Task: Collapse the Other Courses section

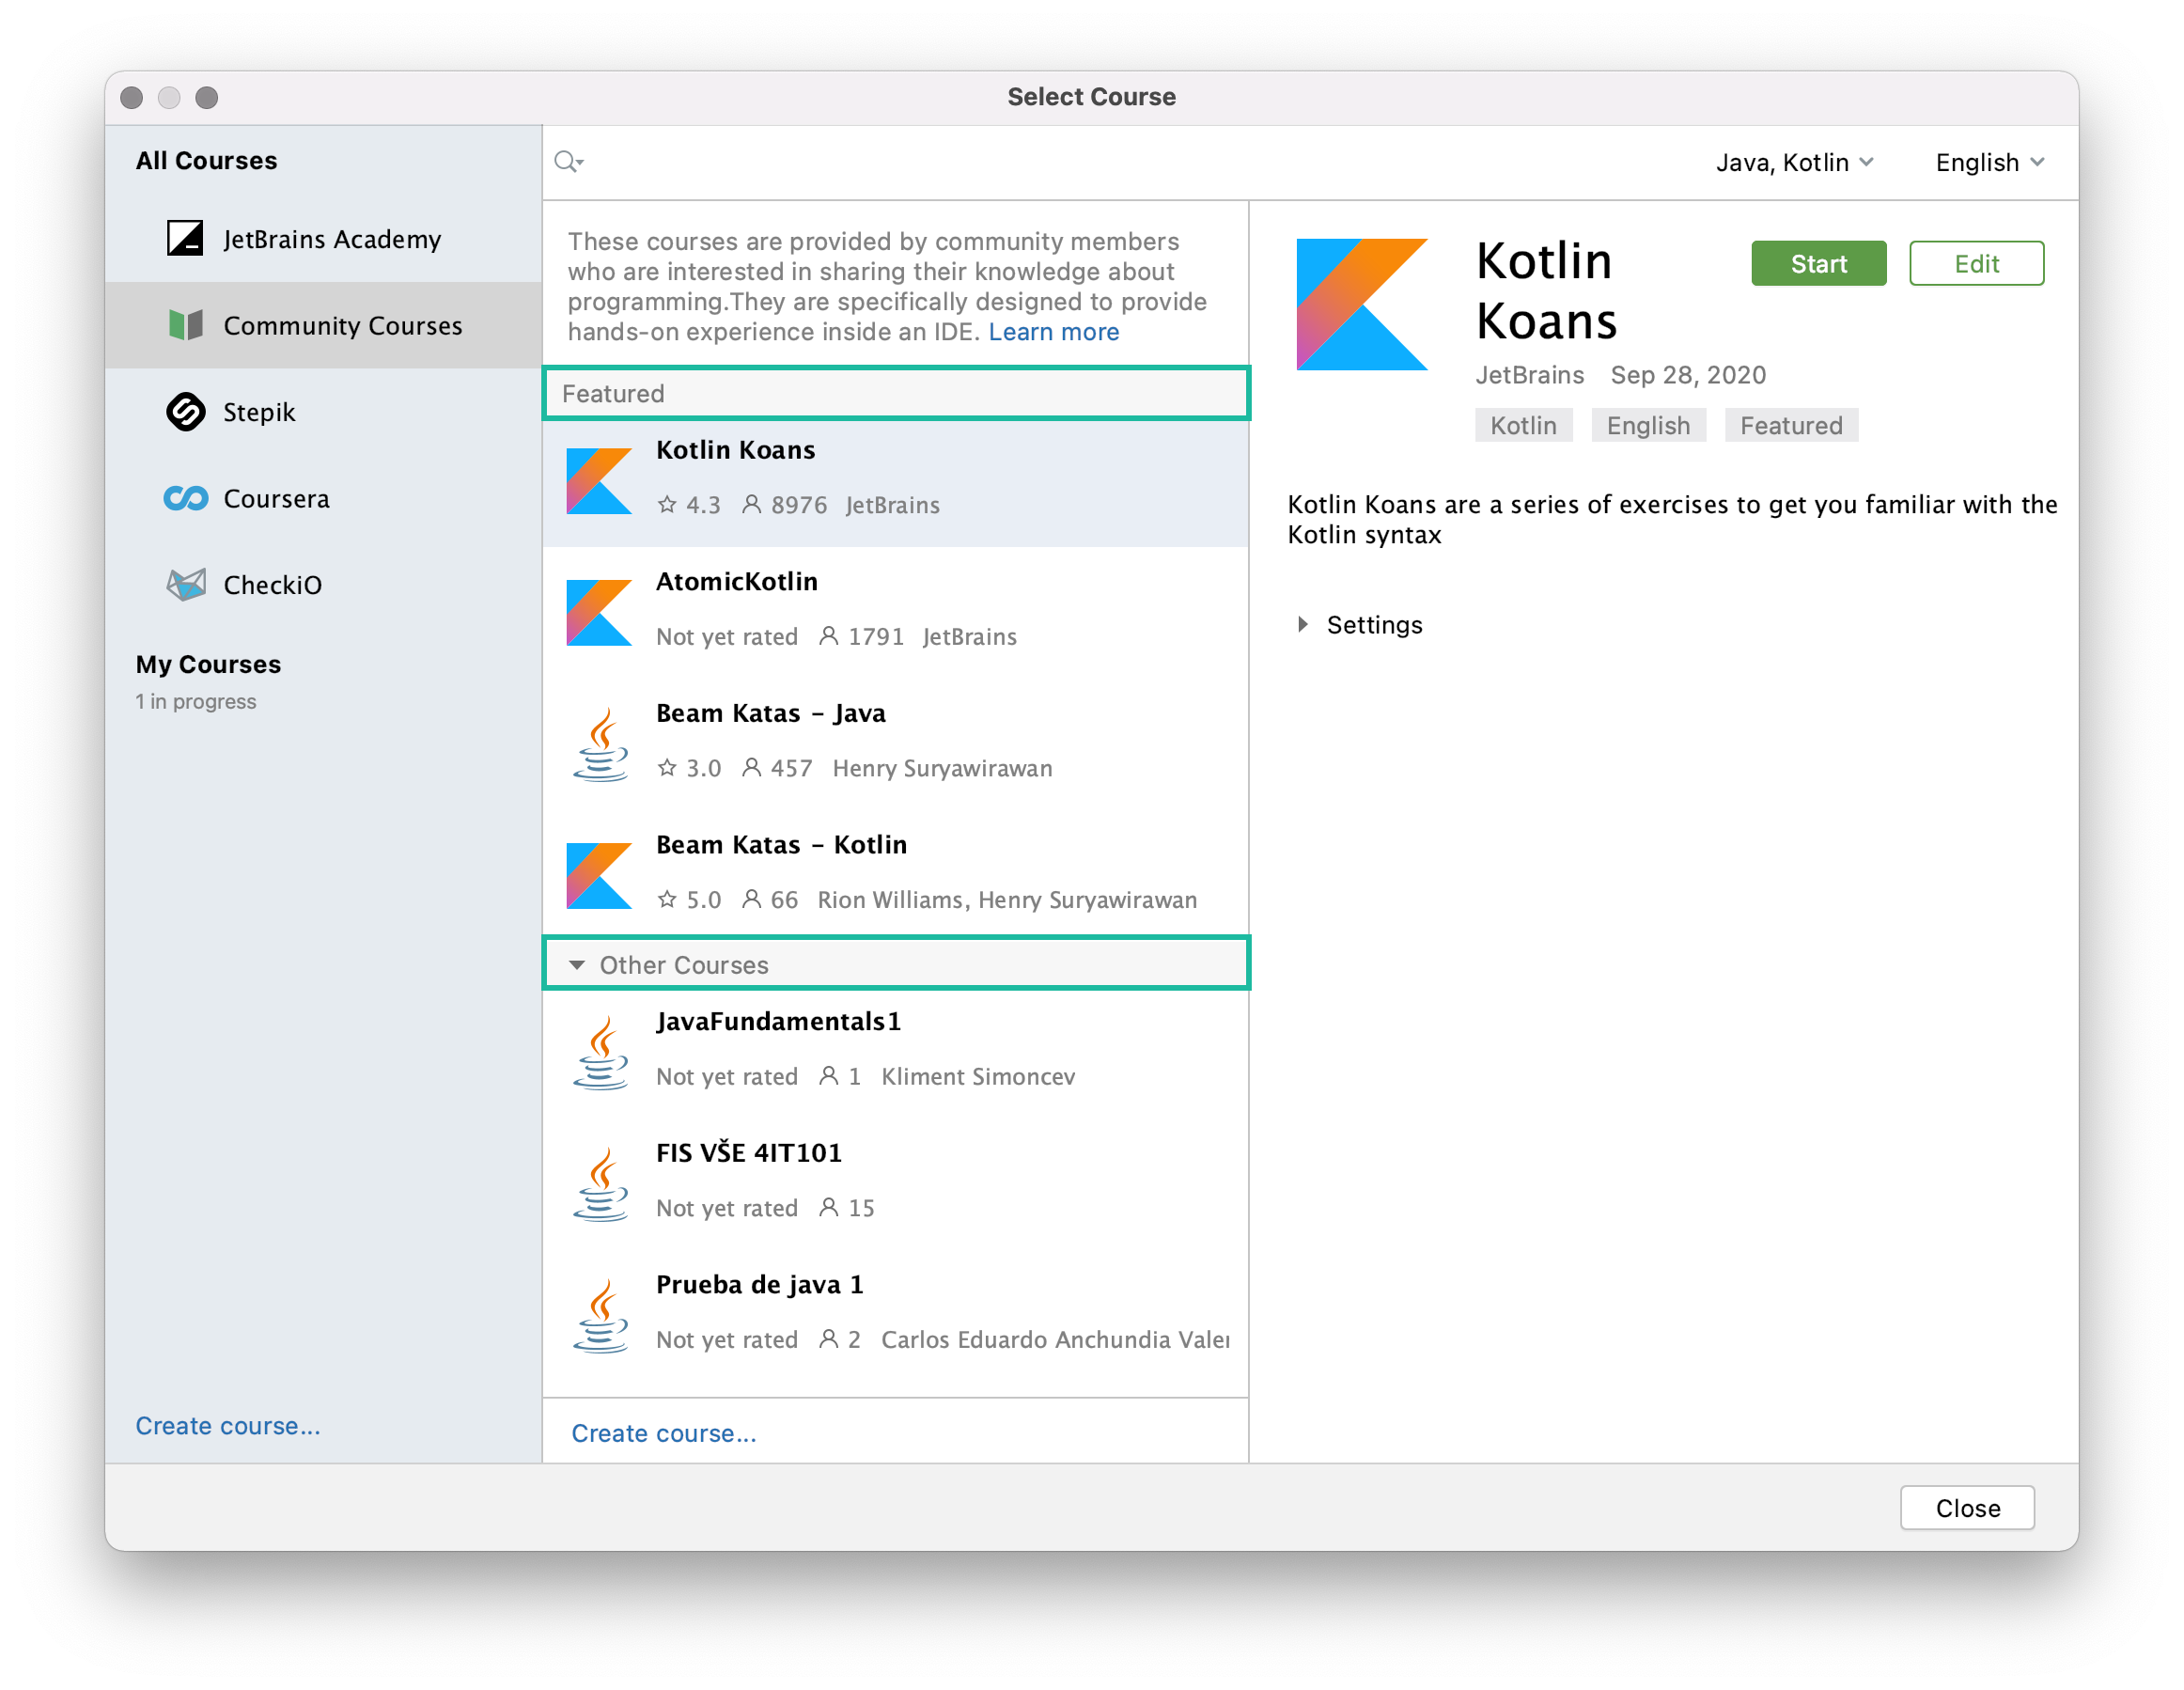Action: (577, 964)
